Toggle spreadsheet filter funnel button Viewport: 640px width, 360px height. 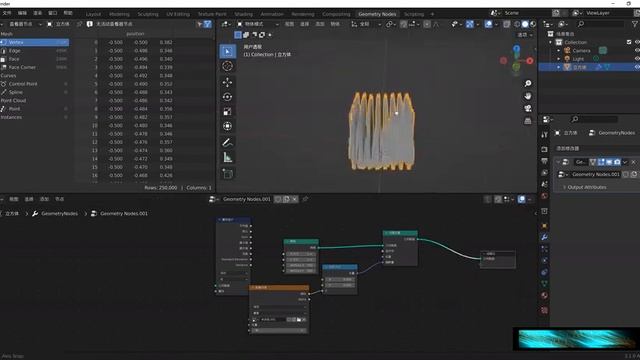[207, 24]
